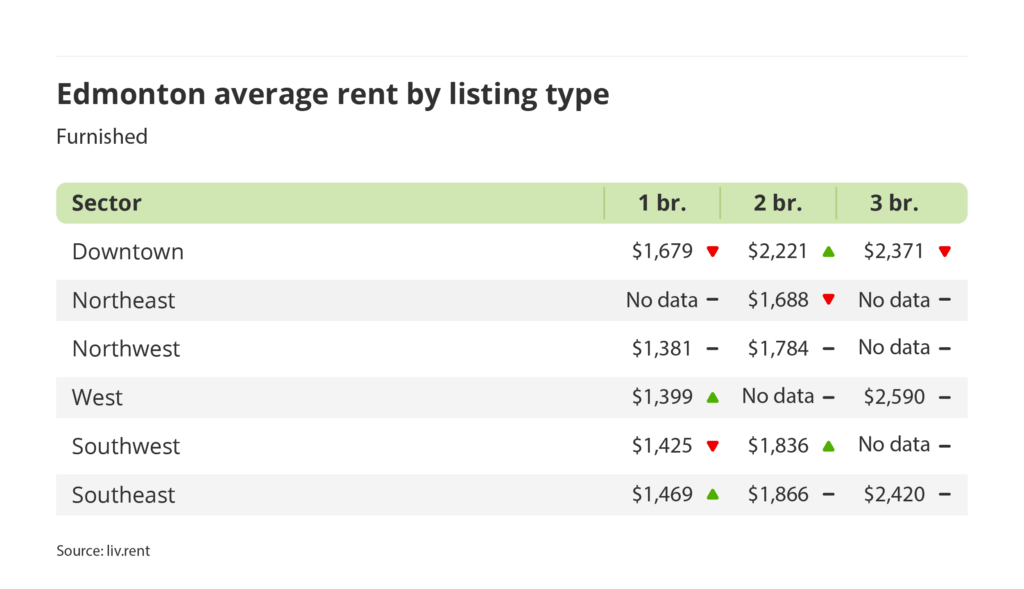Click the red down arrow beside Downtown $1,679
The height and width of the screenshot is (589, 1024).
tap(712, 252)
